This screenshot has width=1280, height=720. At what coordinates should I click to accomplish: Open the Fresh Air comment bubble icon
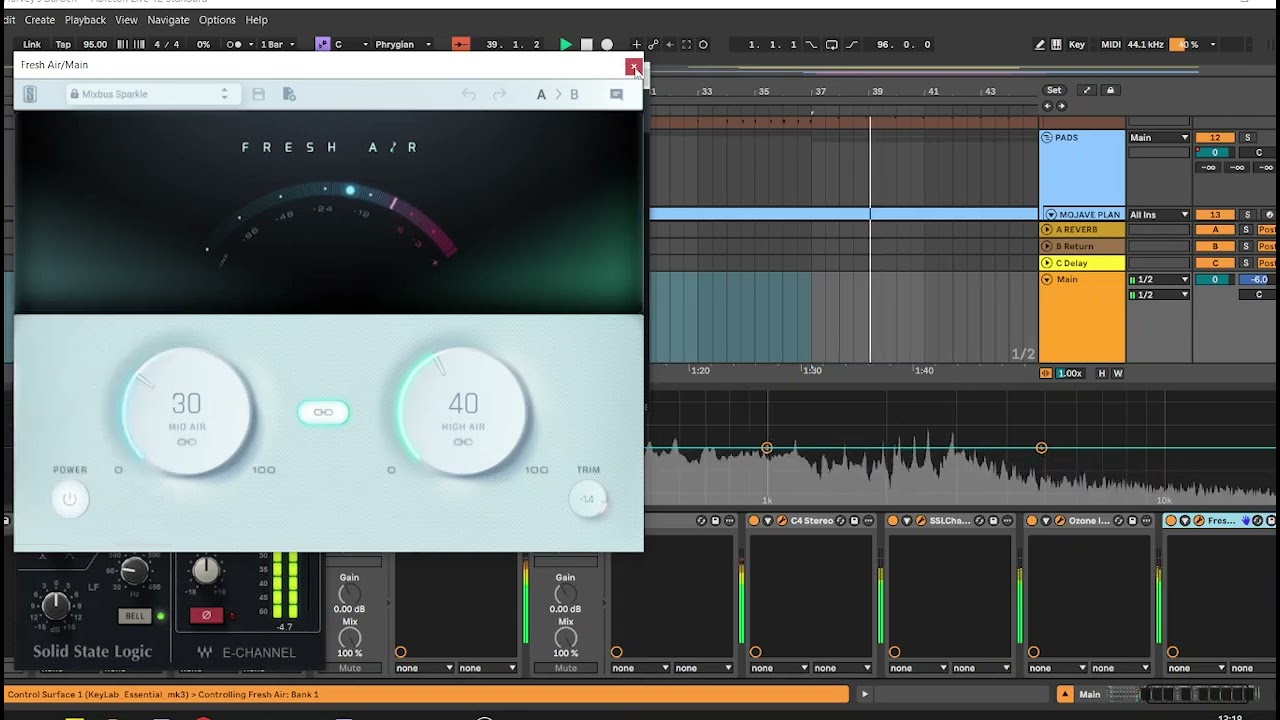click(616, 94)
